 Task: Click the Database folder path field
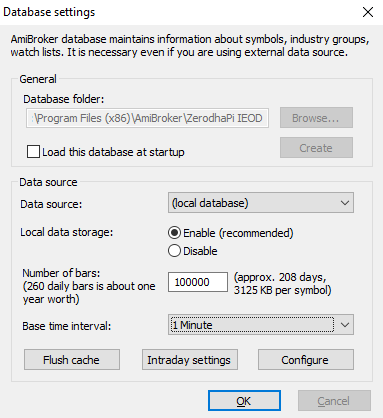[147, 118]
